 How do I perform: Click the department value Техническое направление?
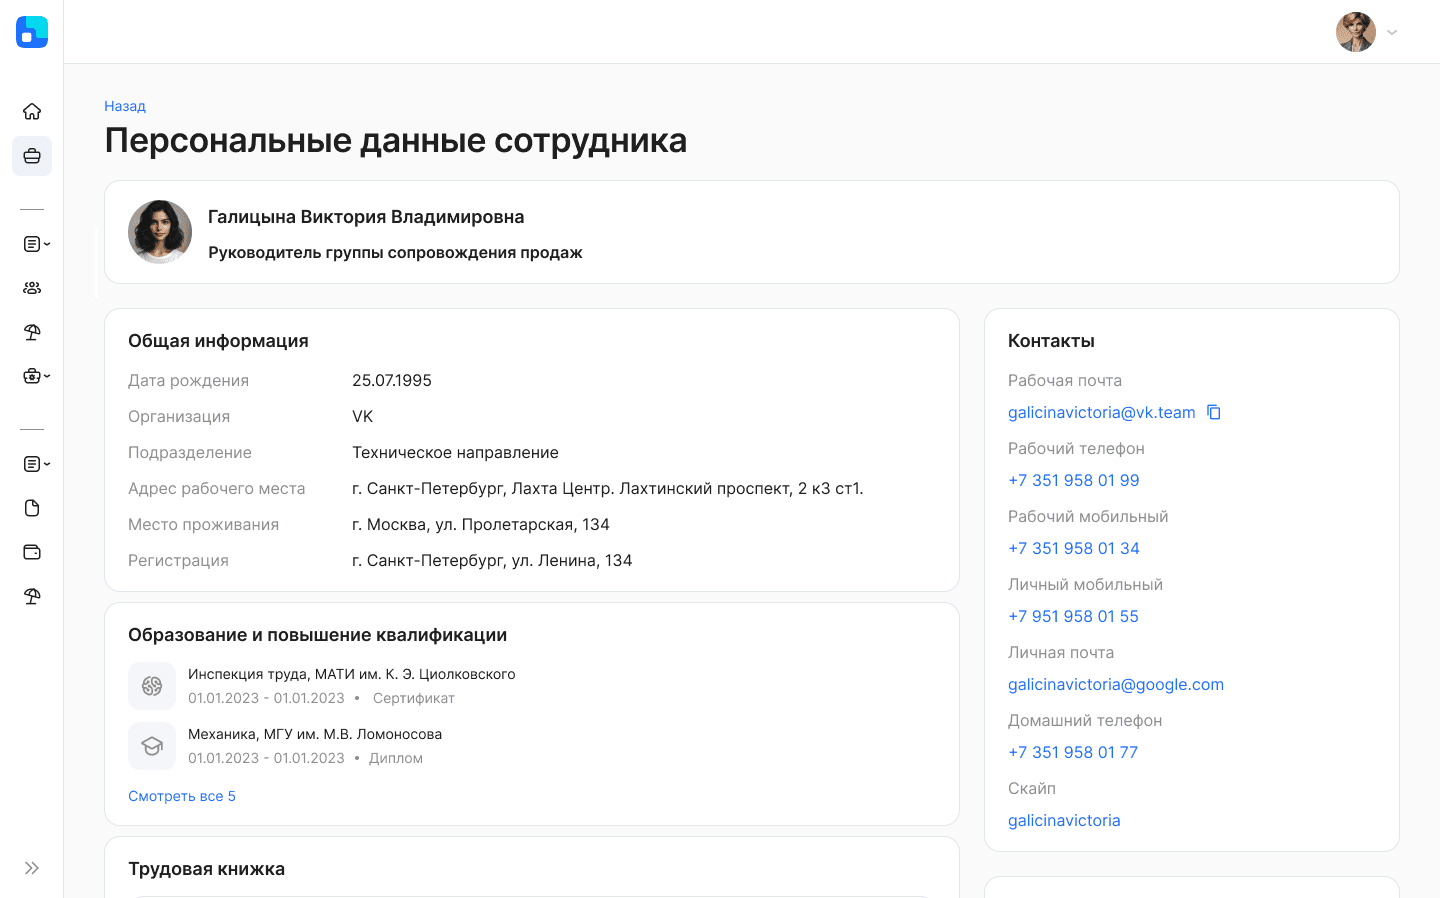tap(455, 452)
